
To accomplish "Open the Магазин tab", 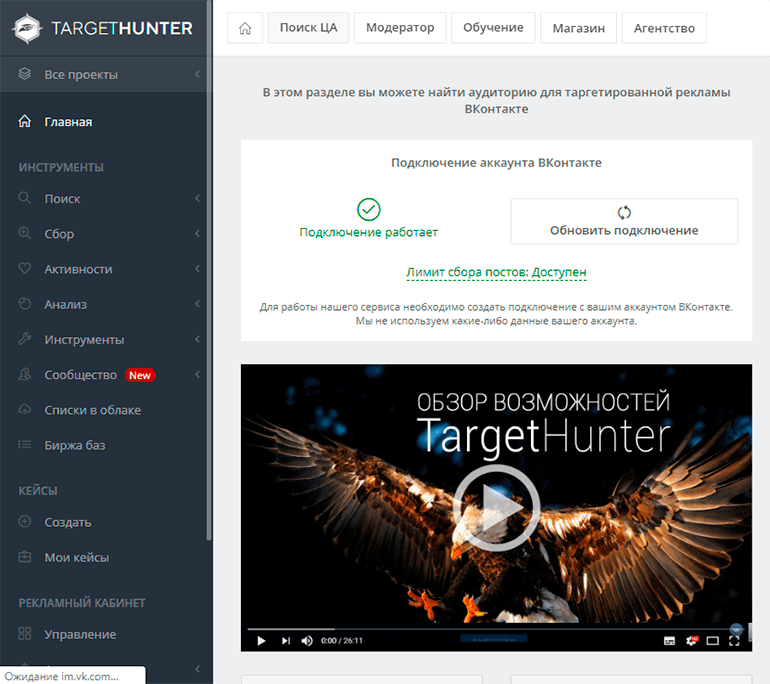I will (x=578, y=28).
